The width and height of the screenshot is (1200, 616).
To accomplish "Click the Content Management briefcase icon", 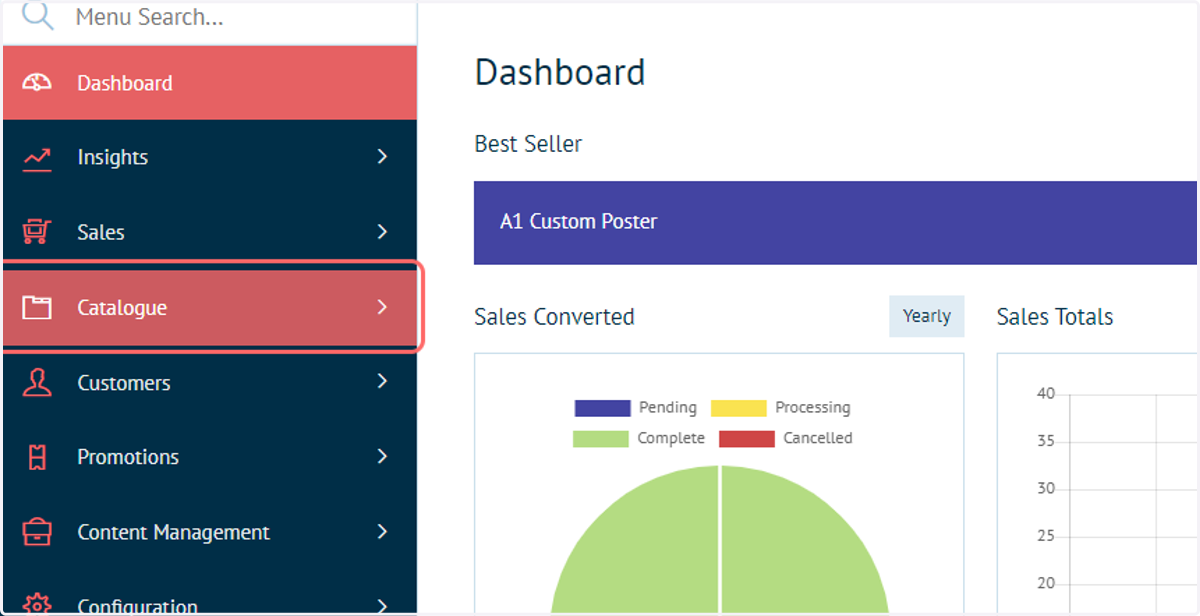I will 37,532.
